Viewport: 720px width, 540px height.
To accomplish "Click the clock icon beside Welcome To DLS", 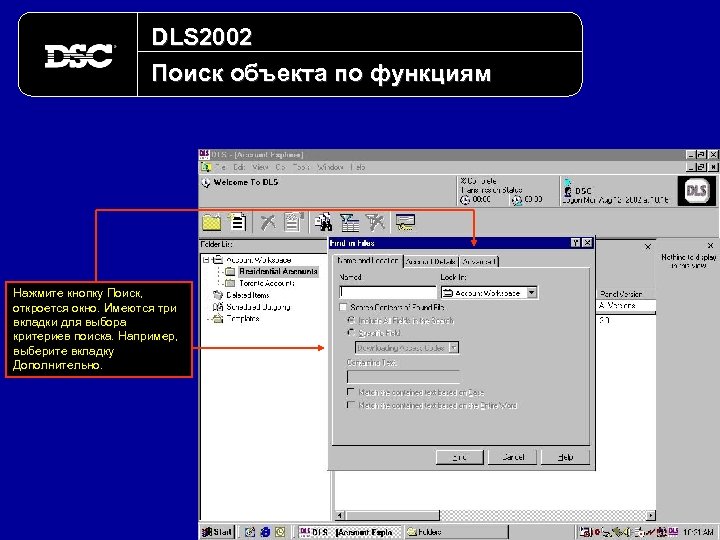I will (x=206, y=183).
